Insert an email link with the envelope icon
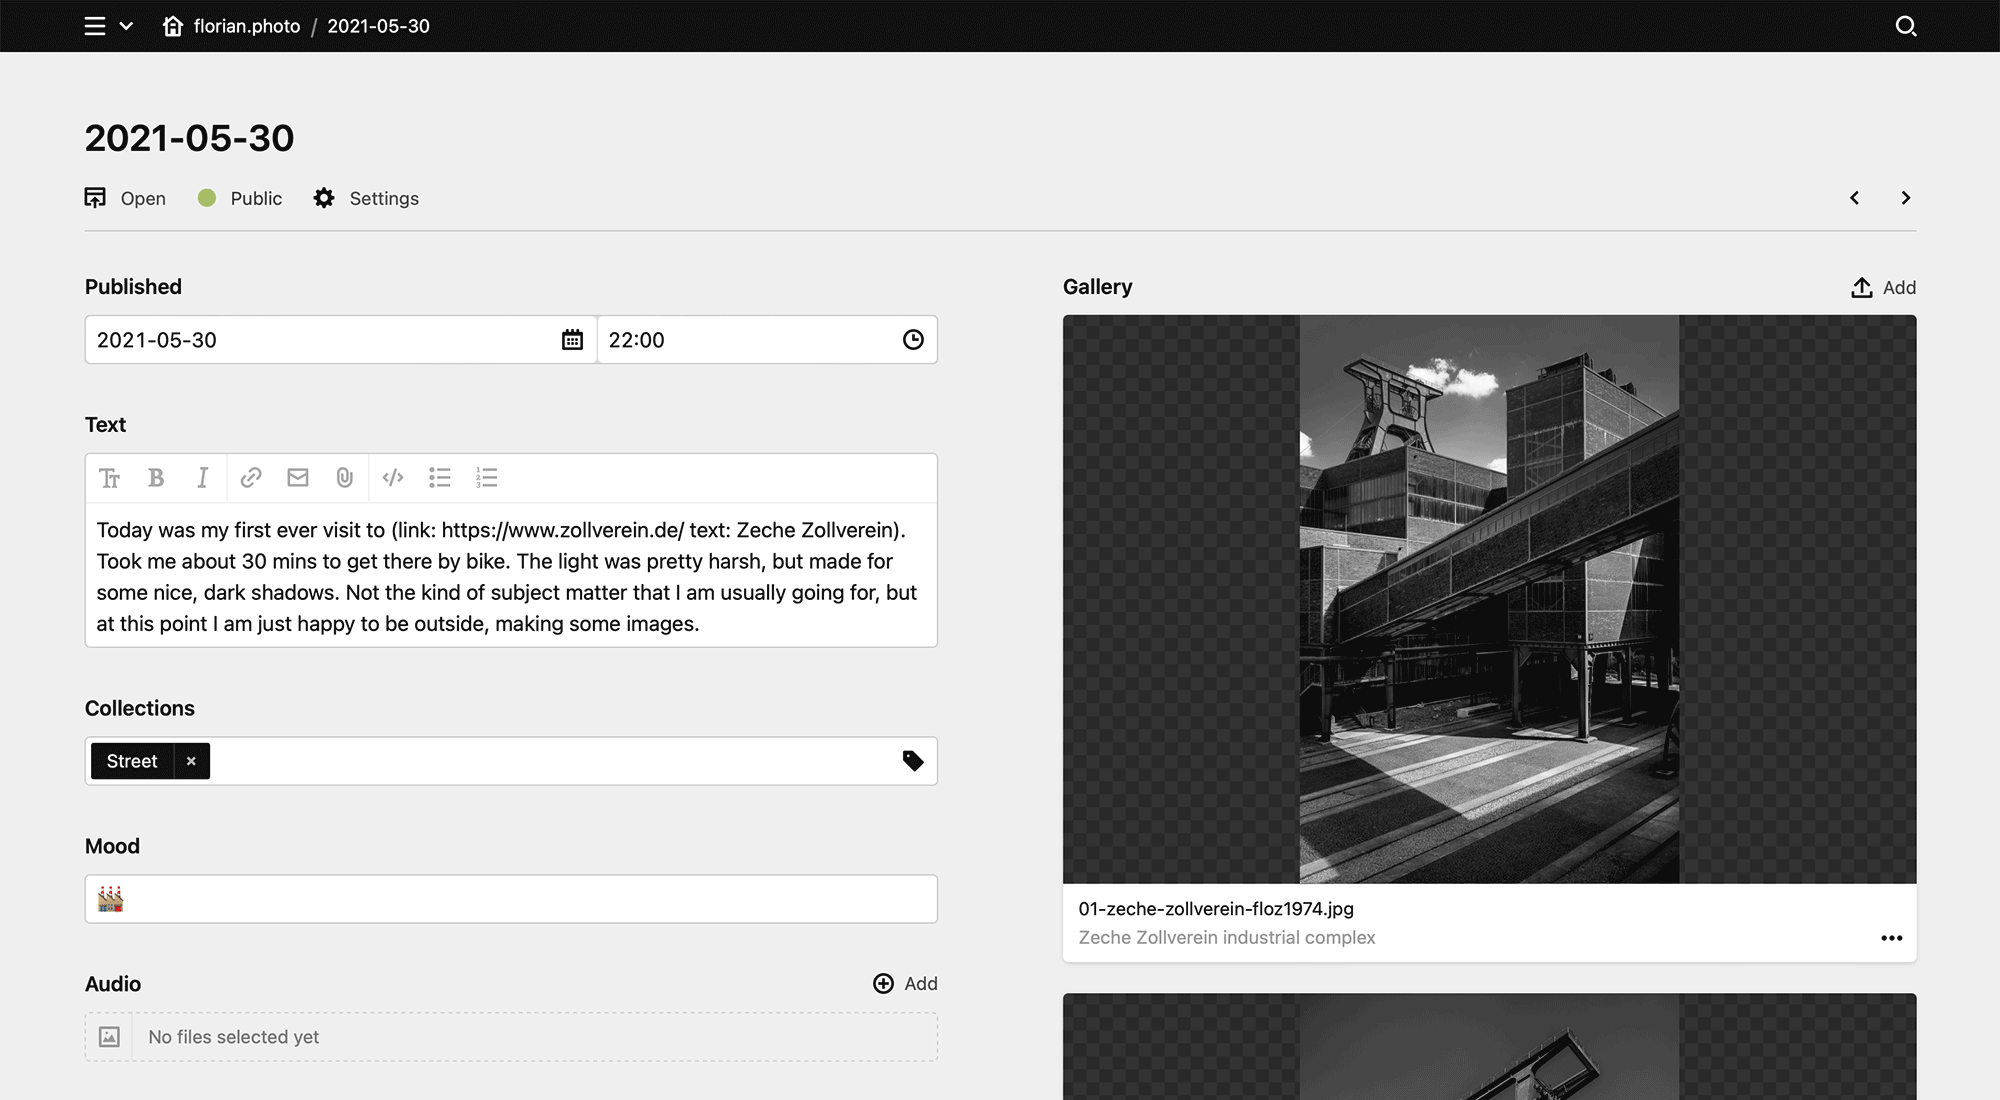The width and height of the screenshot is (2000, 1100). tap(298, 478)
